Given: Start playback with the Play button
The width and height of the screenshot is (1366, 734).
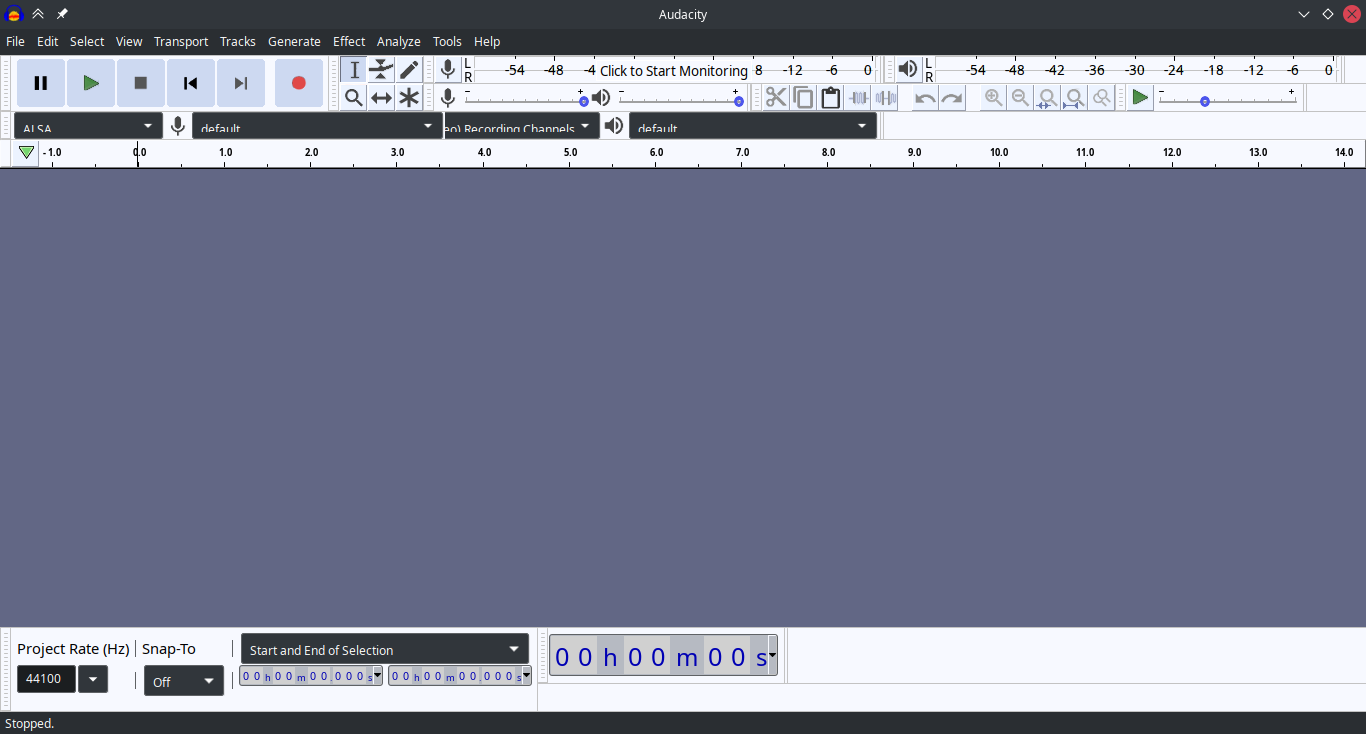Looking at the screenshot, I should coord(91,83).
